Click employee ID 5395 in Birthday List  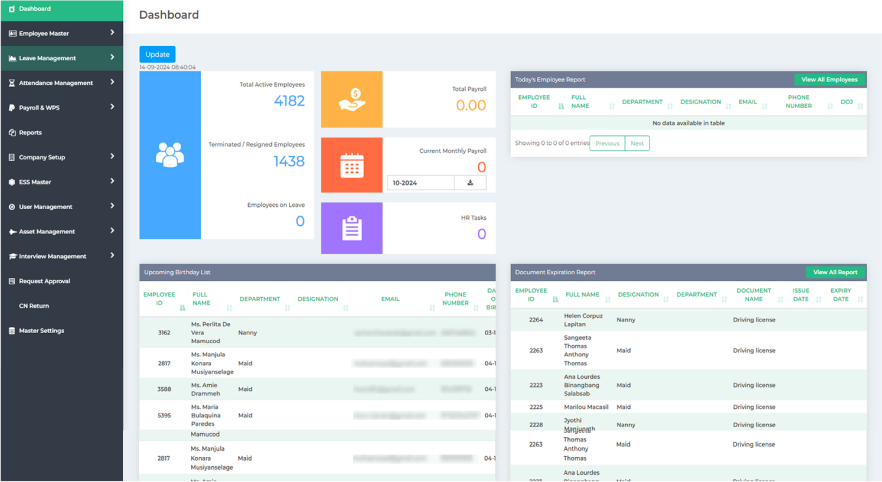tap(164, 416)
